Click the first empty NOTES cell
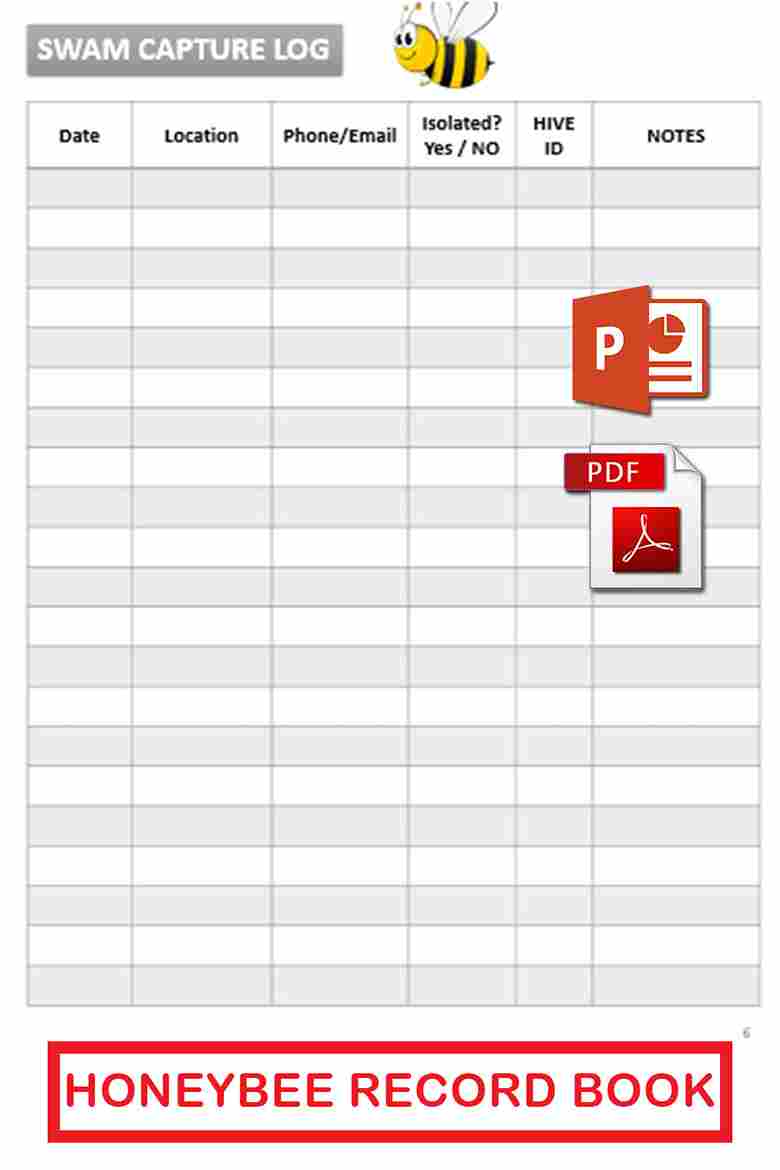The width and height of the screenshot is (780, 1170). (x=676, y=188)
